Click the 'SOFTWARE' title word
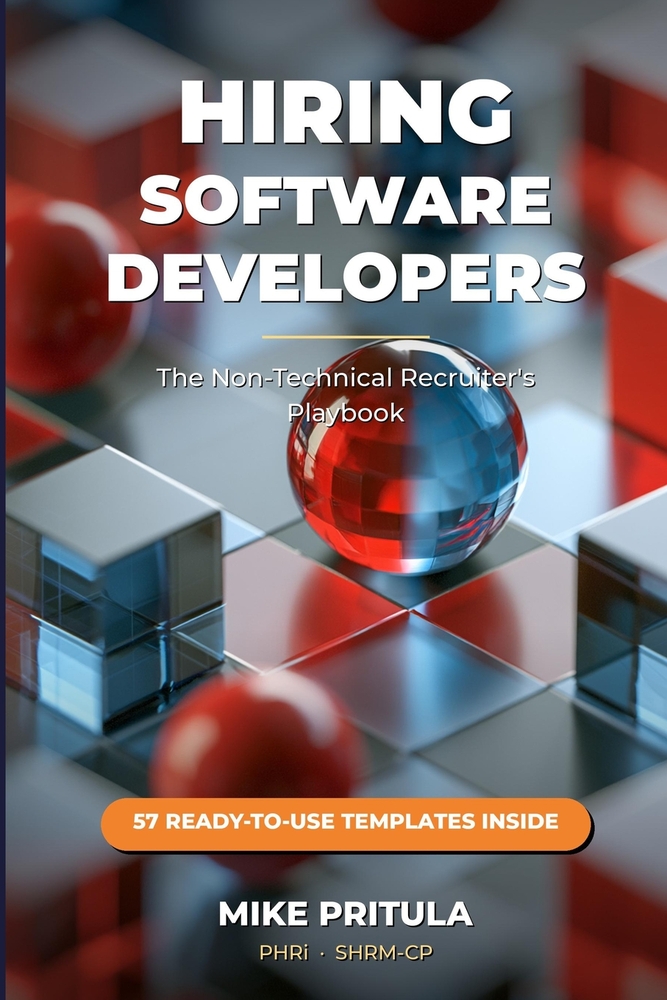667x1000 pixels. click(x=346, y=200)
